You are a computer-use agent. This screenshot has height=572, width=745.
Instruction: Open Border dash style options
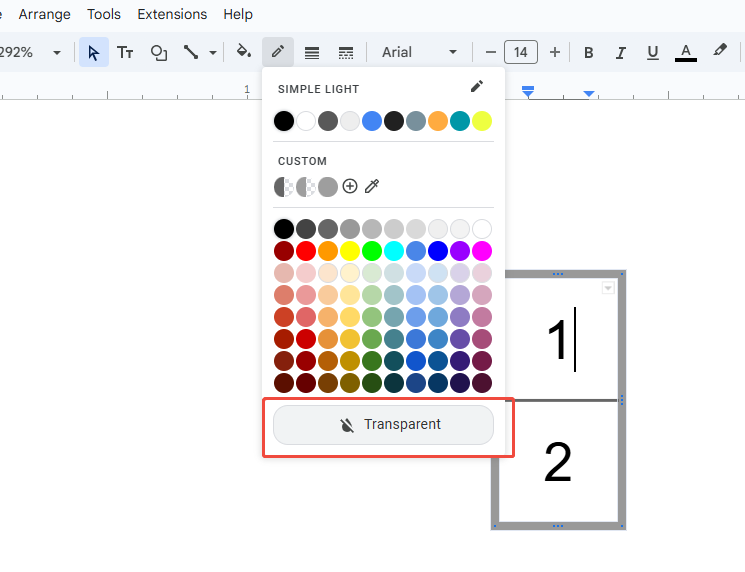coord(346,52)
